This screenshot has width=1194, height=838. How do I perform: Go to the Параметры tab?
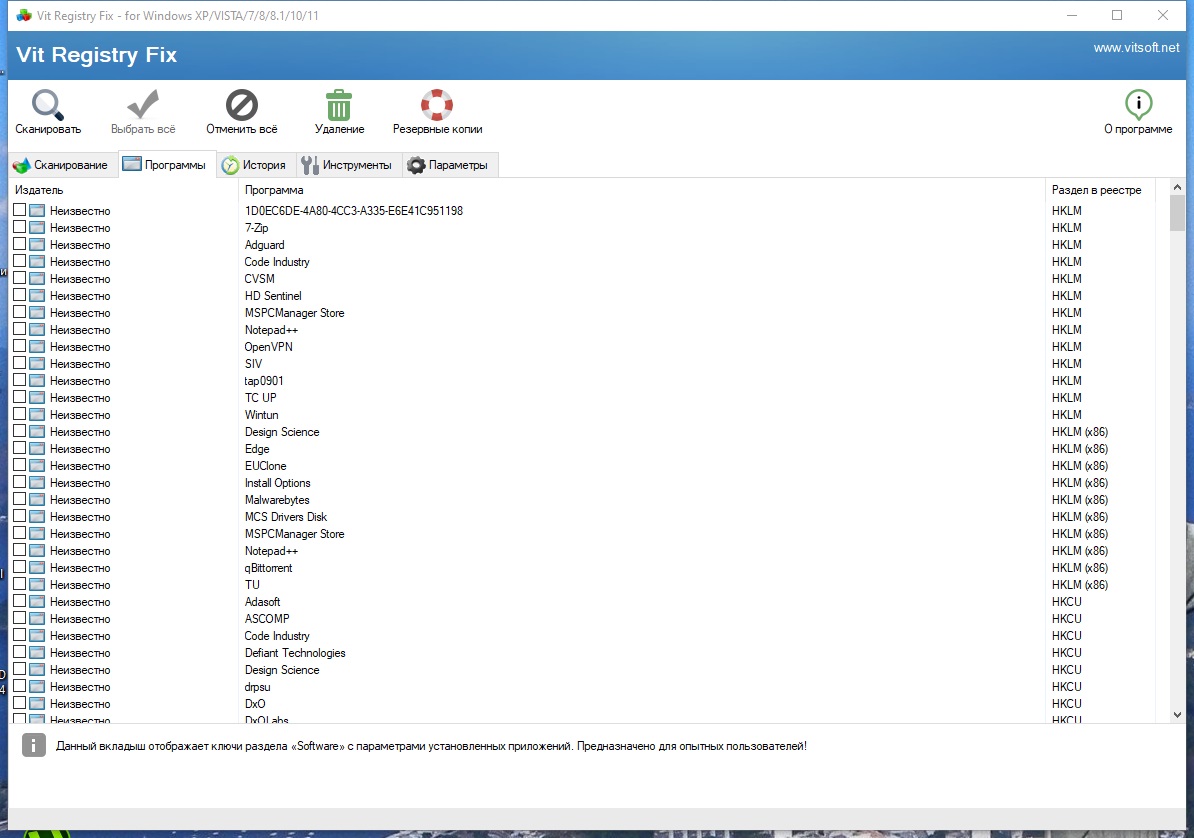[x=449, y=165]
